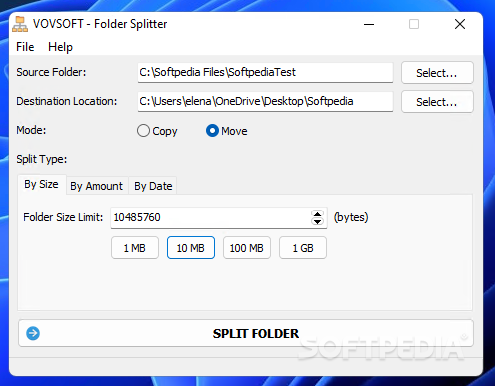Browse for source folder with Select button

coord(437,73)
